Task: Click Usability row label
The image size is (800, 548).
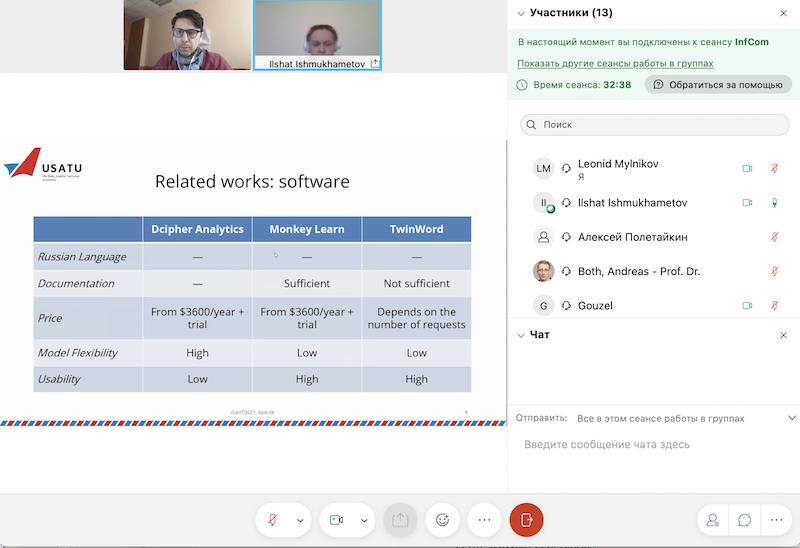Action: tap(59, 379)
